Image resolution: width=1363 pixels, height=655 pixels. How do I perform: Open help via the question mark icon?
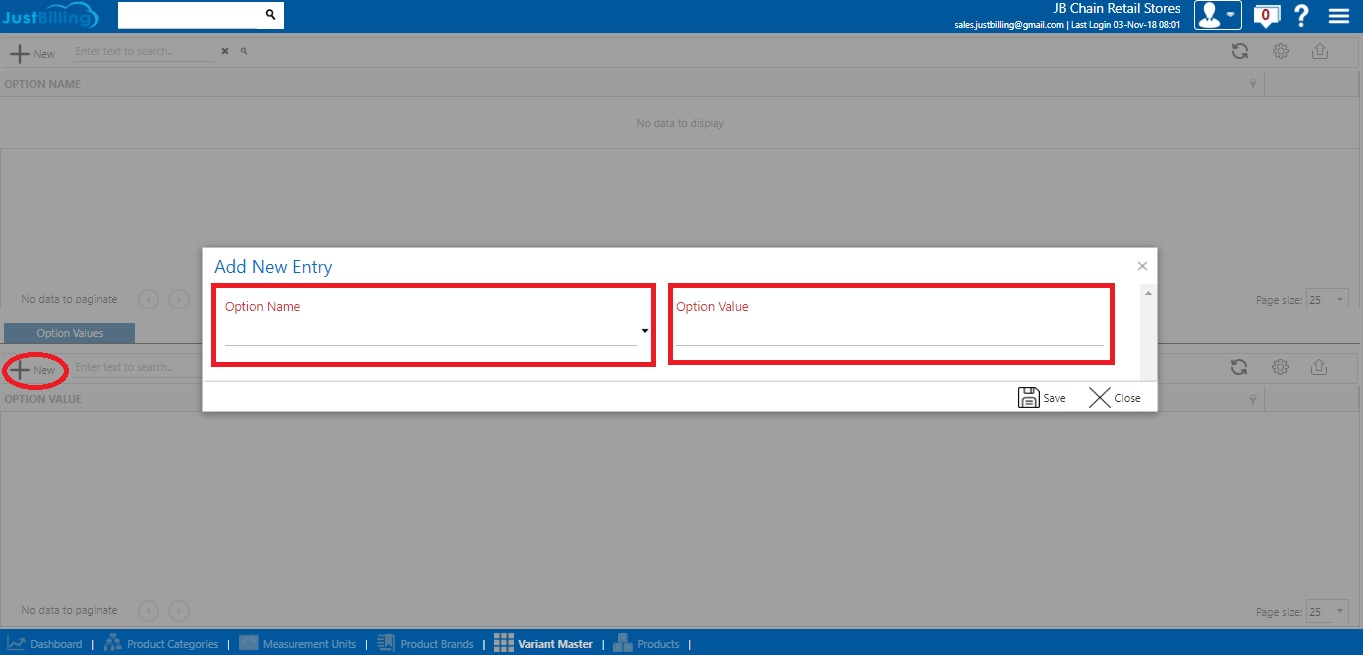coord(1301,15)
